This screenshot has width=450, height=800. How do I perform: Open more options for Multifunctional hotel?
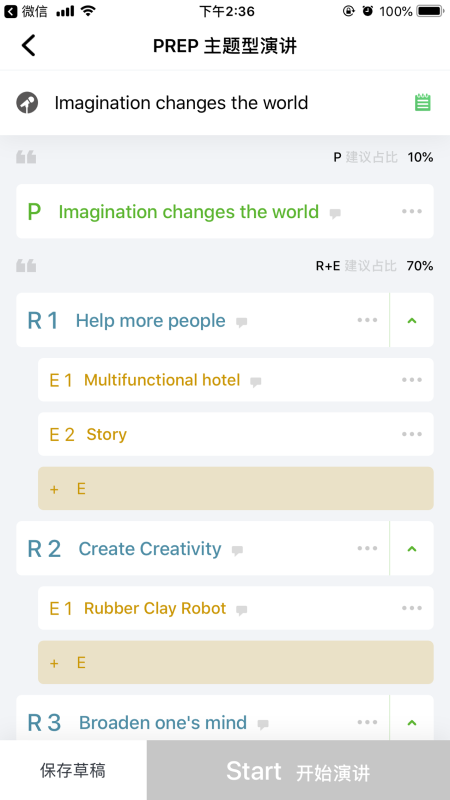tap(412, 380)
